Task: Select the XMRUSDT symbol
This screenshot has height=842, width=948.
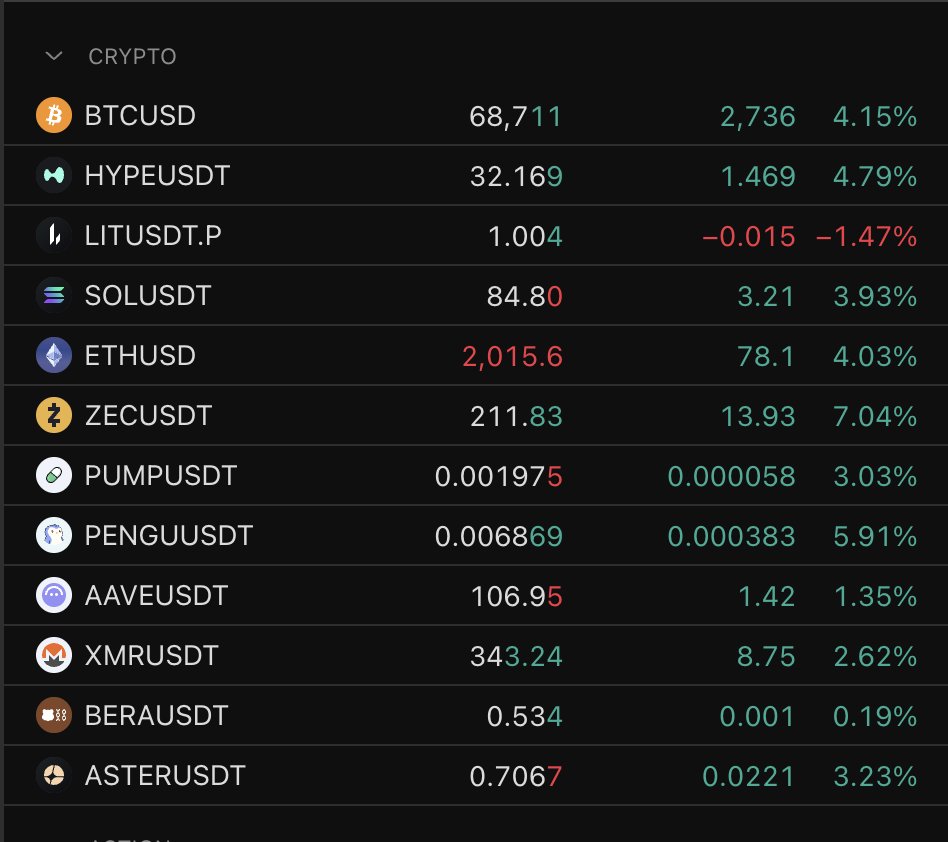Action: click(152, 655)
